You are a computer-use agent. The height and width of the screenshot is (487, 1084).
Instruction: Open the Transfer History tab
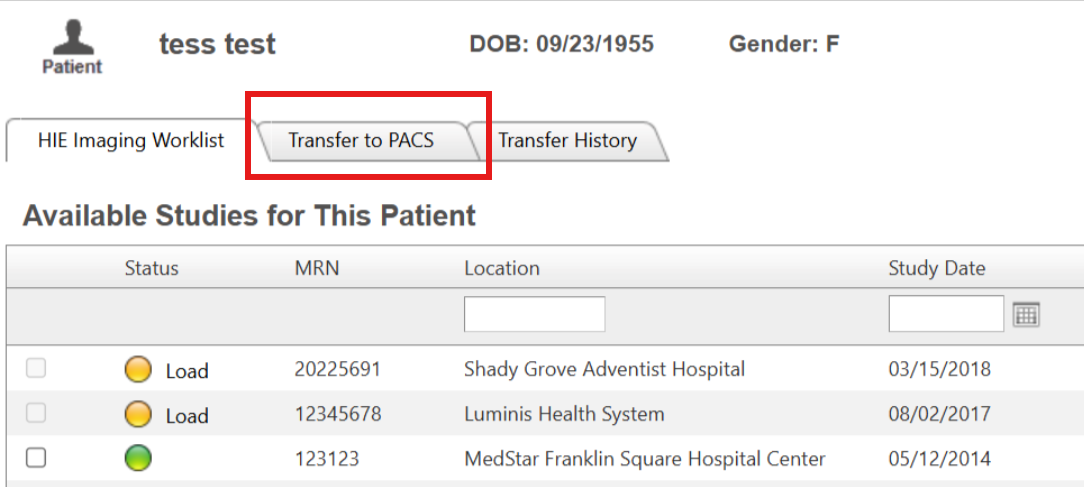tap(567, 141)
